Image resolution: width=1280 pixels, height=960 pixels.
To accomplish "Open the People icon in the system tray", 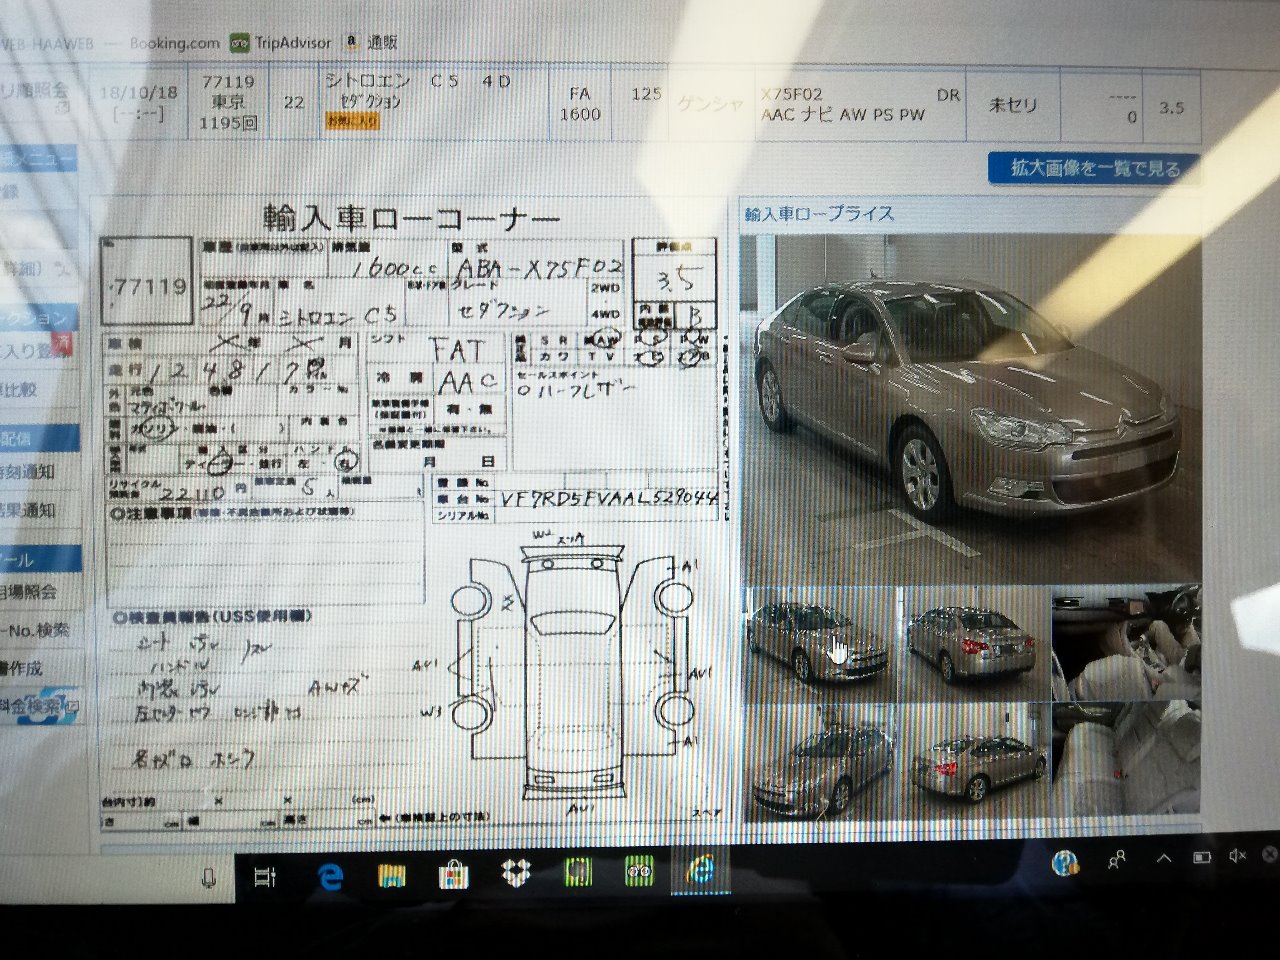I will 1117,859.
